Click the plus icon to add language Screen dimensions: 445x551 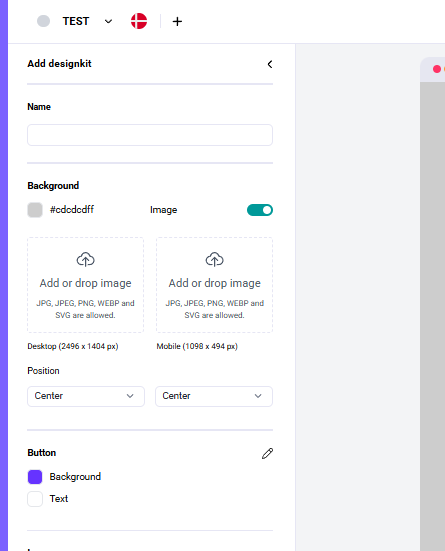[177, 21]
